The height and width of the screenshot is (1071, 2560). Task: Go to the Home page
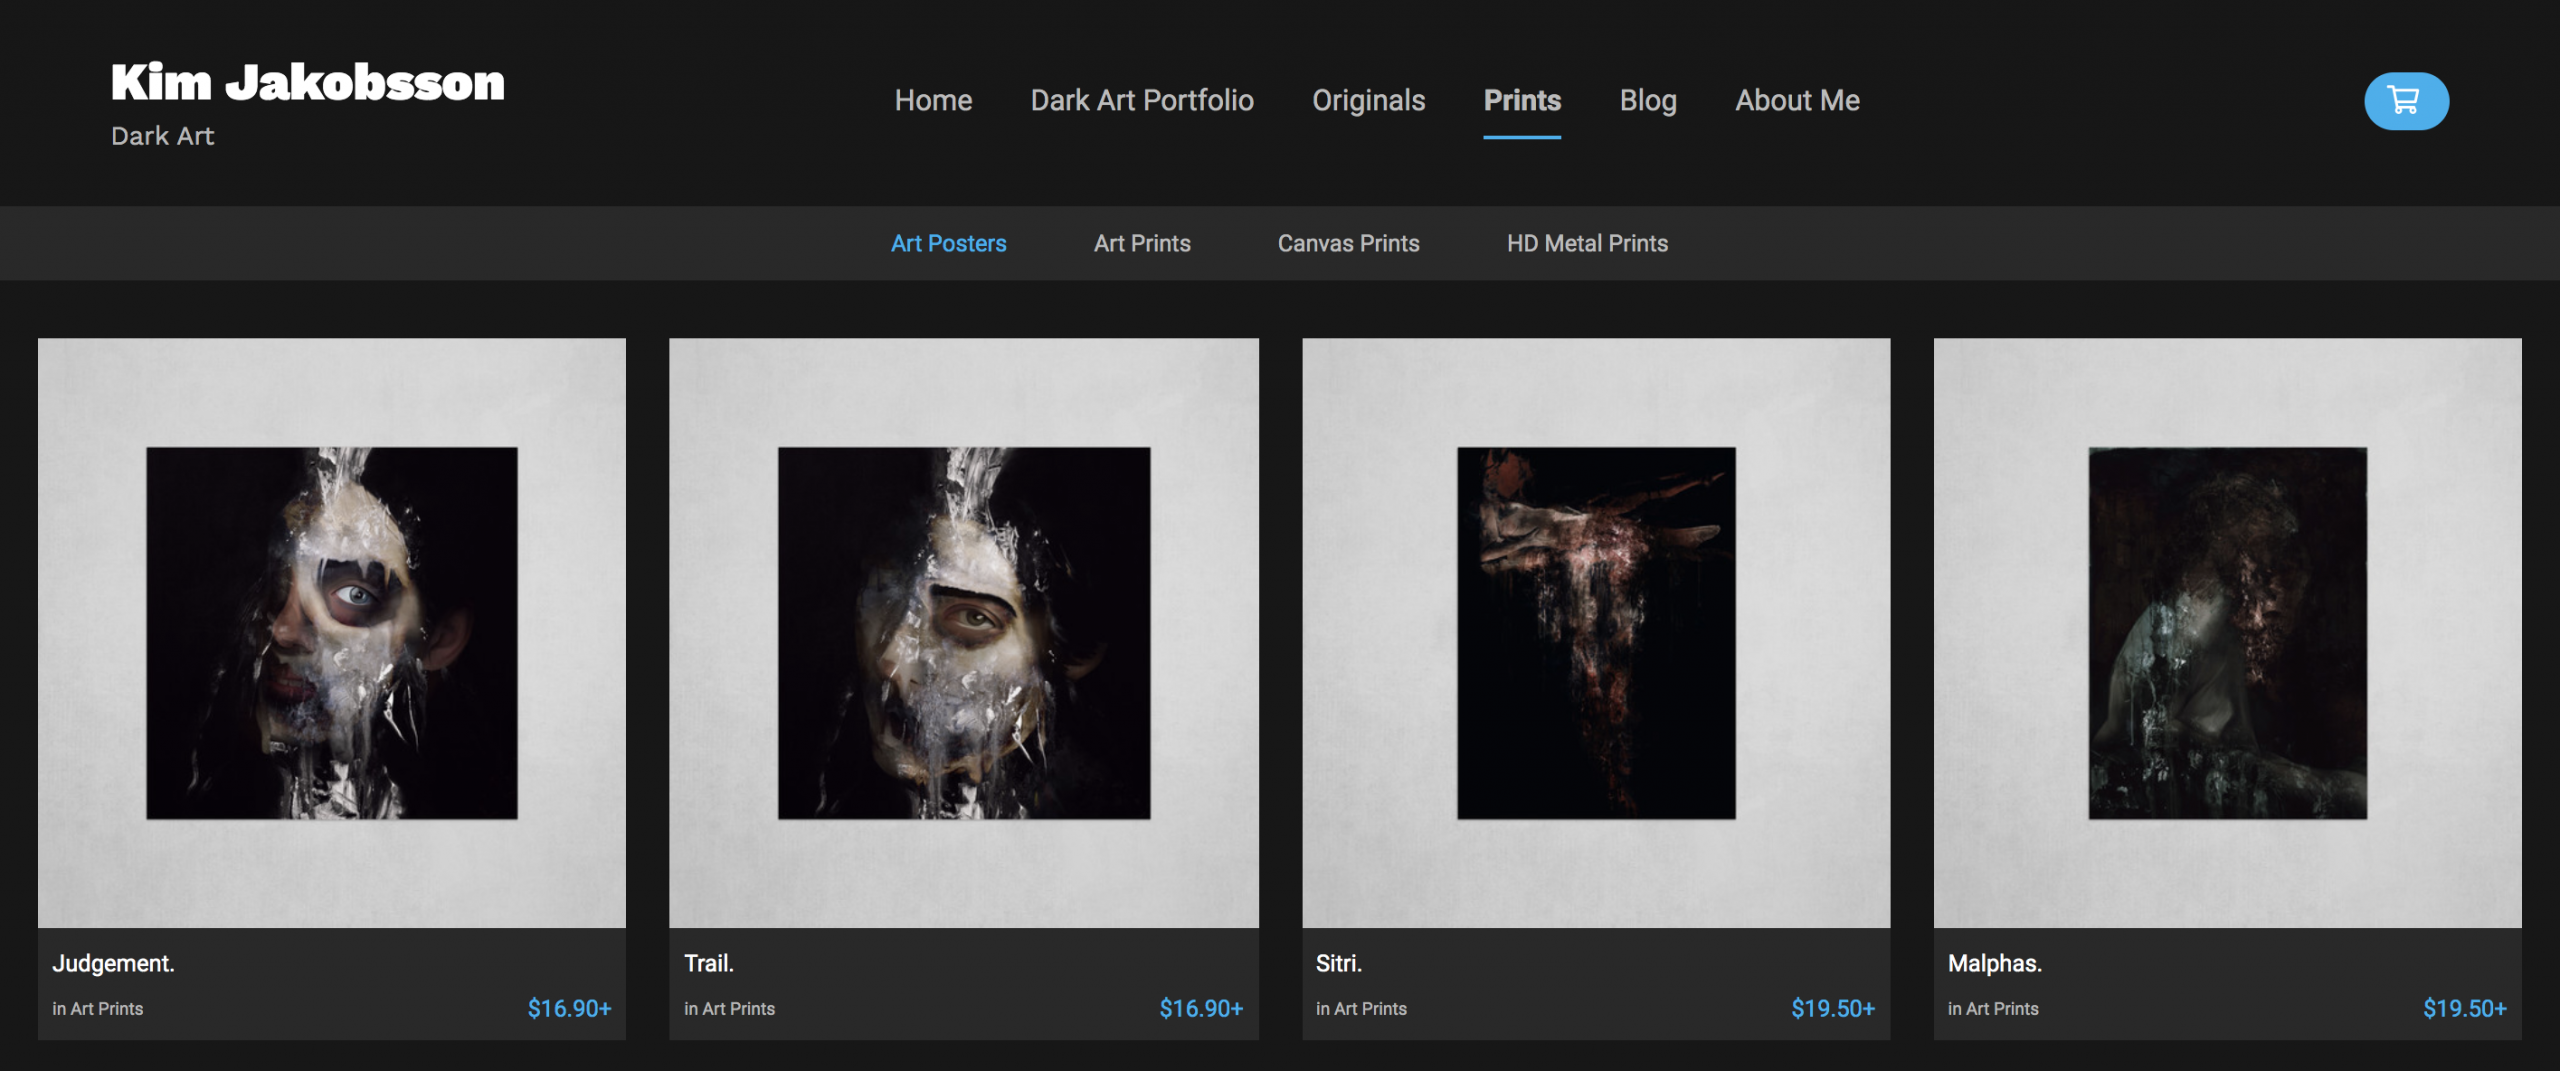click(x=933, y=100)
